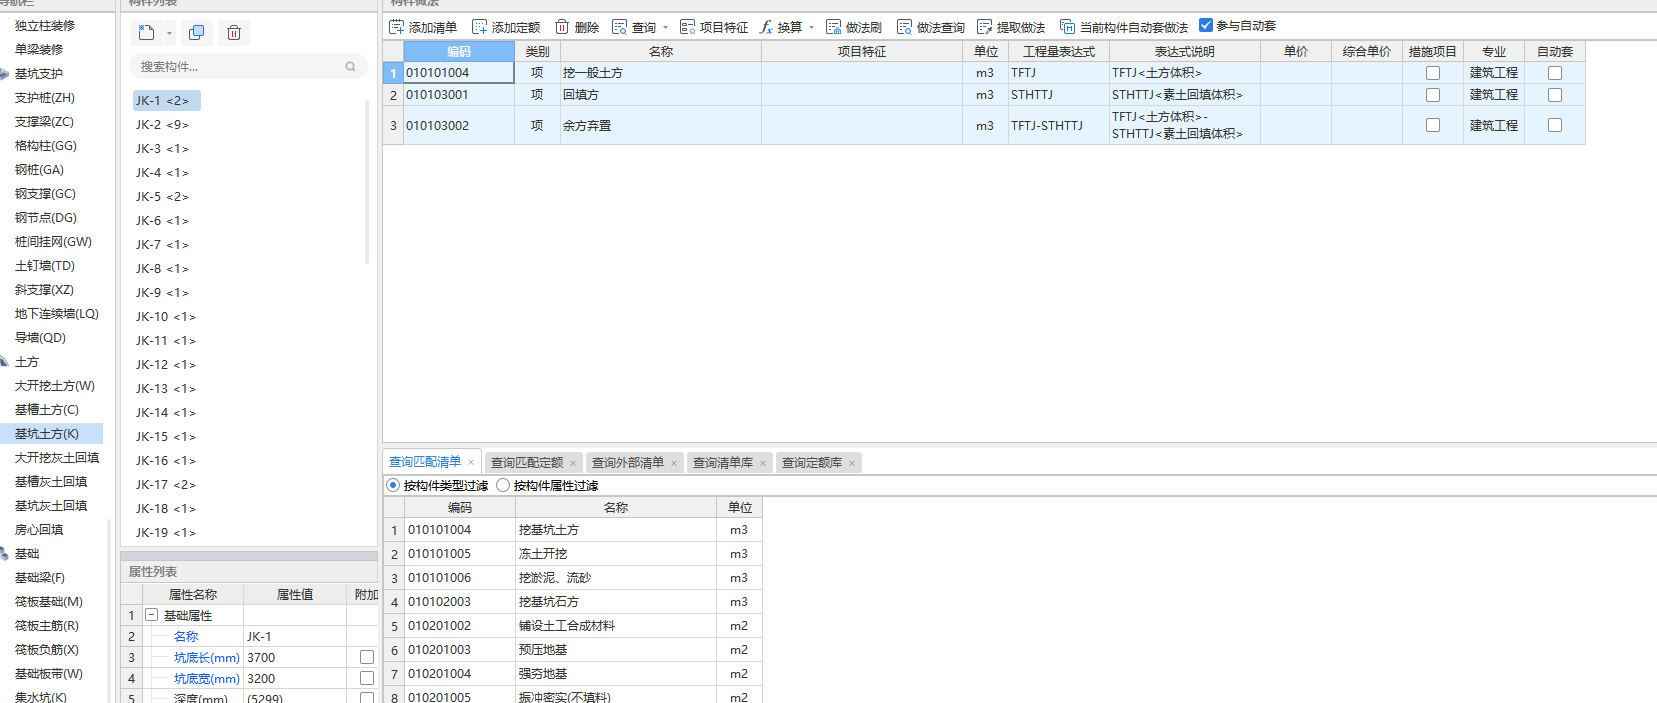Close the 查询匹配定额 tab

point(573,463)
